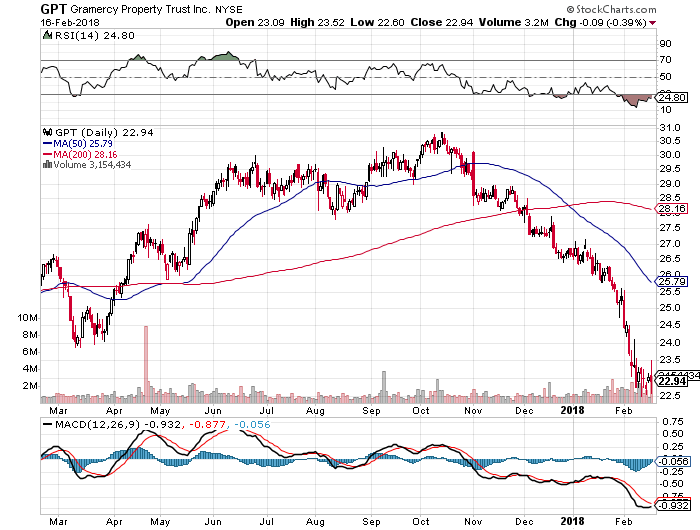
Task: Click the 22.94 last price tag
Action: (x=671, y=381)
